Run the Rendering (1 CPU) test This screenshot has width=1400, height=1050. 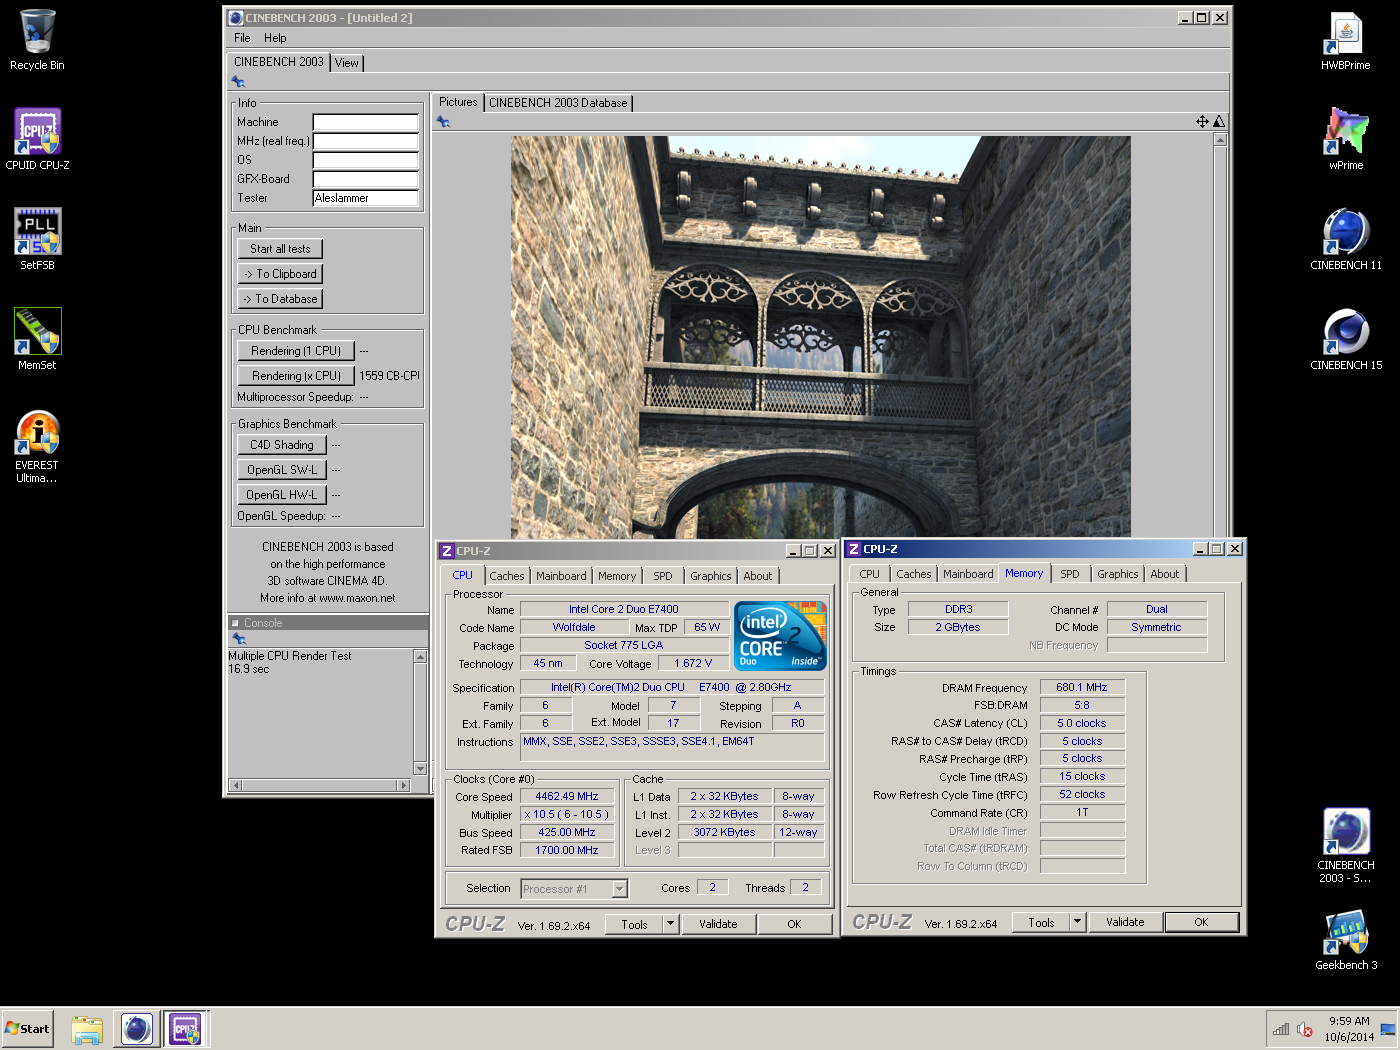296,351
